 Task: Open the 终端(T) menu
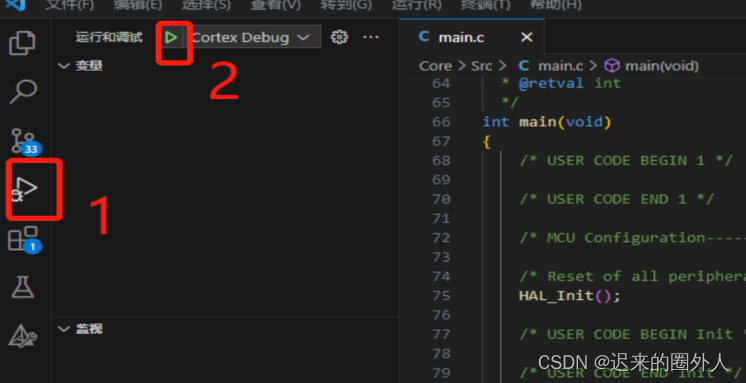(x=485, y=5)
